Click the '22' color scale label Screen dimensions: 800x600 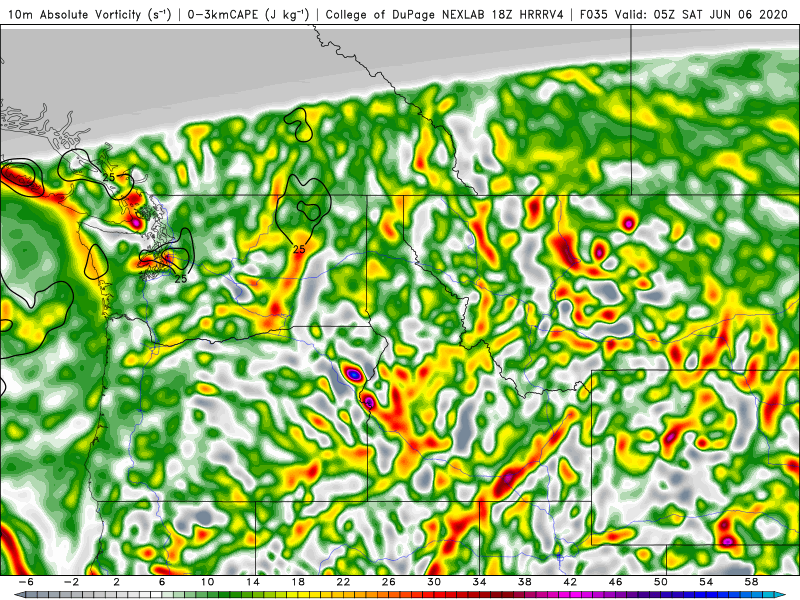[343, 582]
